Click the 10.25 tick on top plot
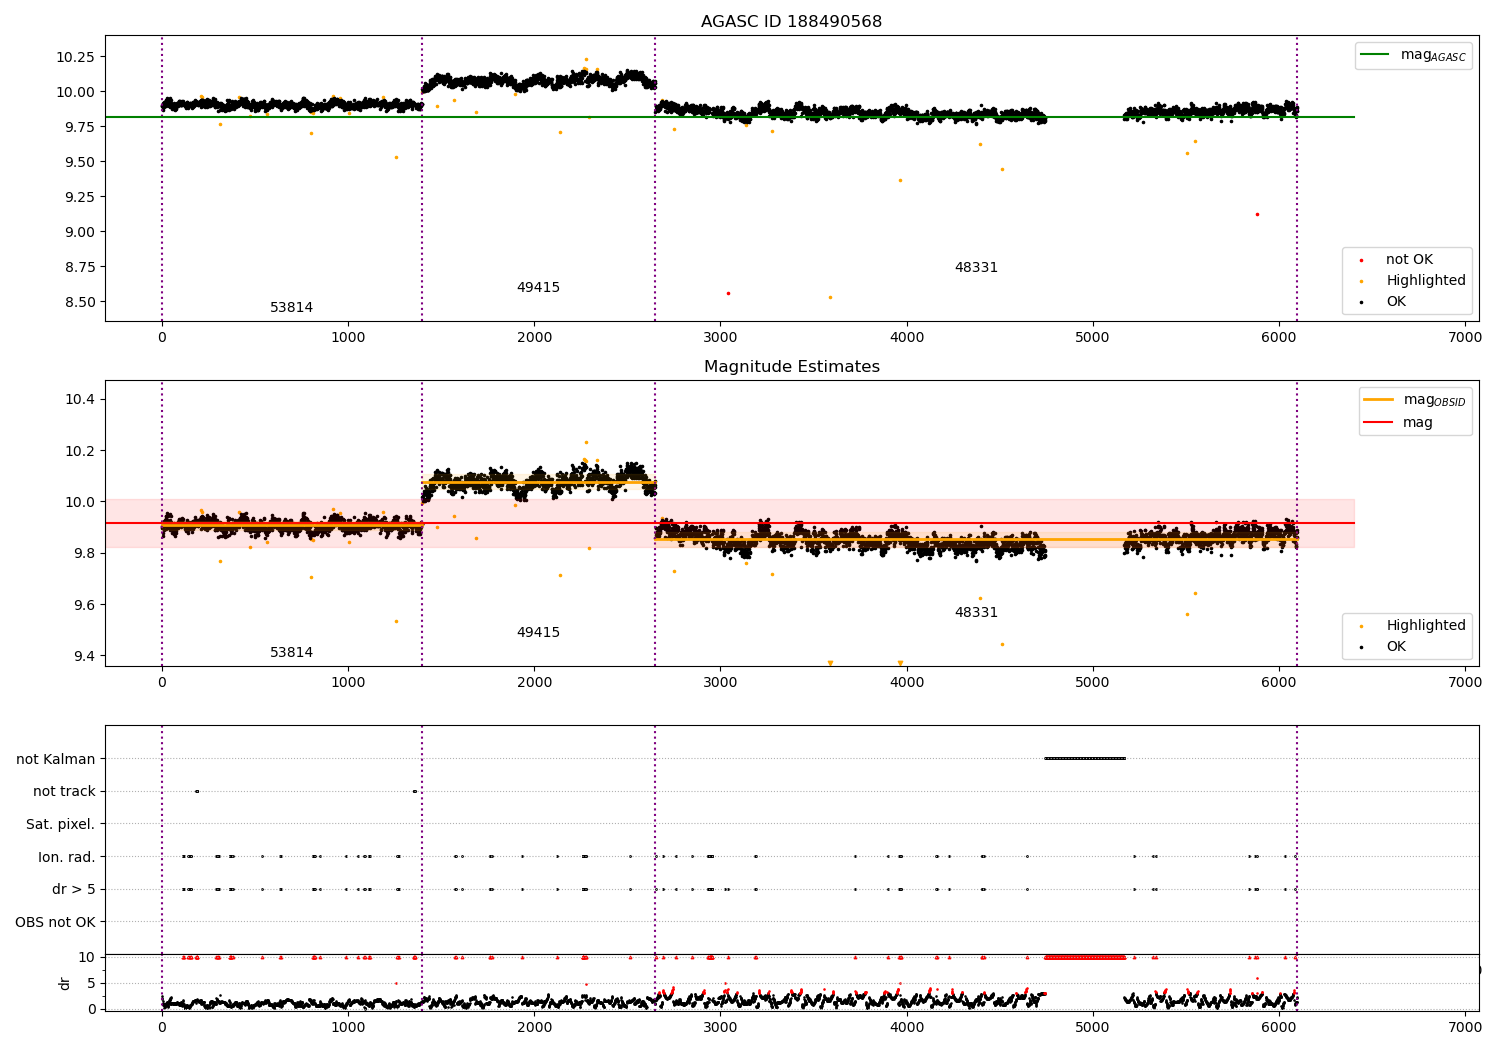Image resolution: width=1500 pixels, height=1050 pixels. 75,57
